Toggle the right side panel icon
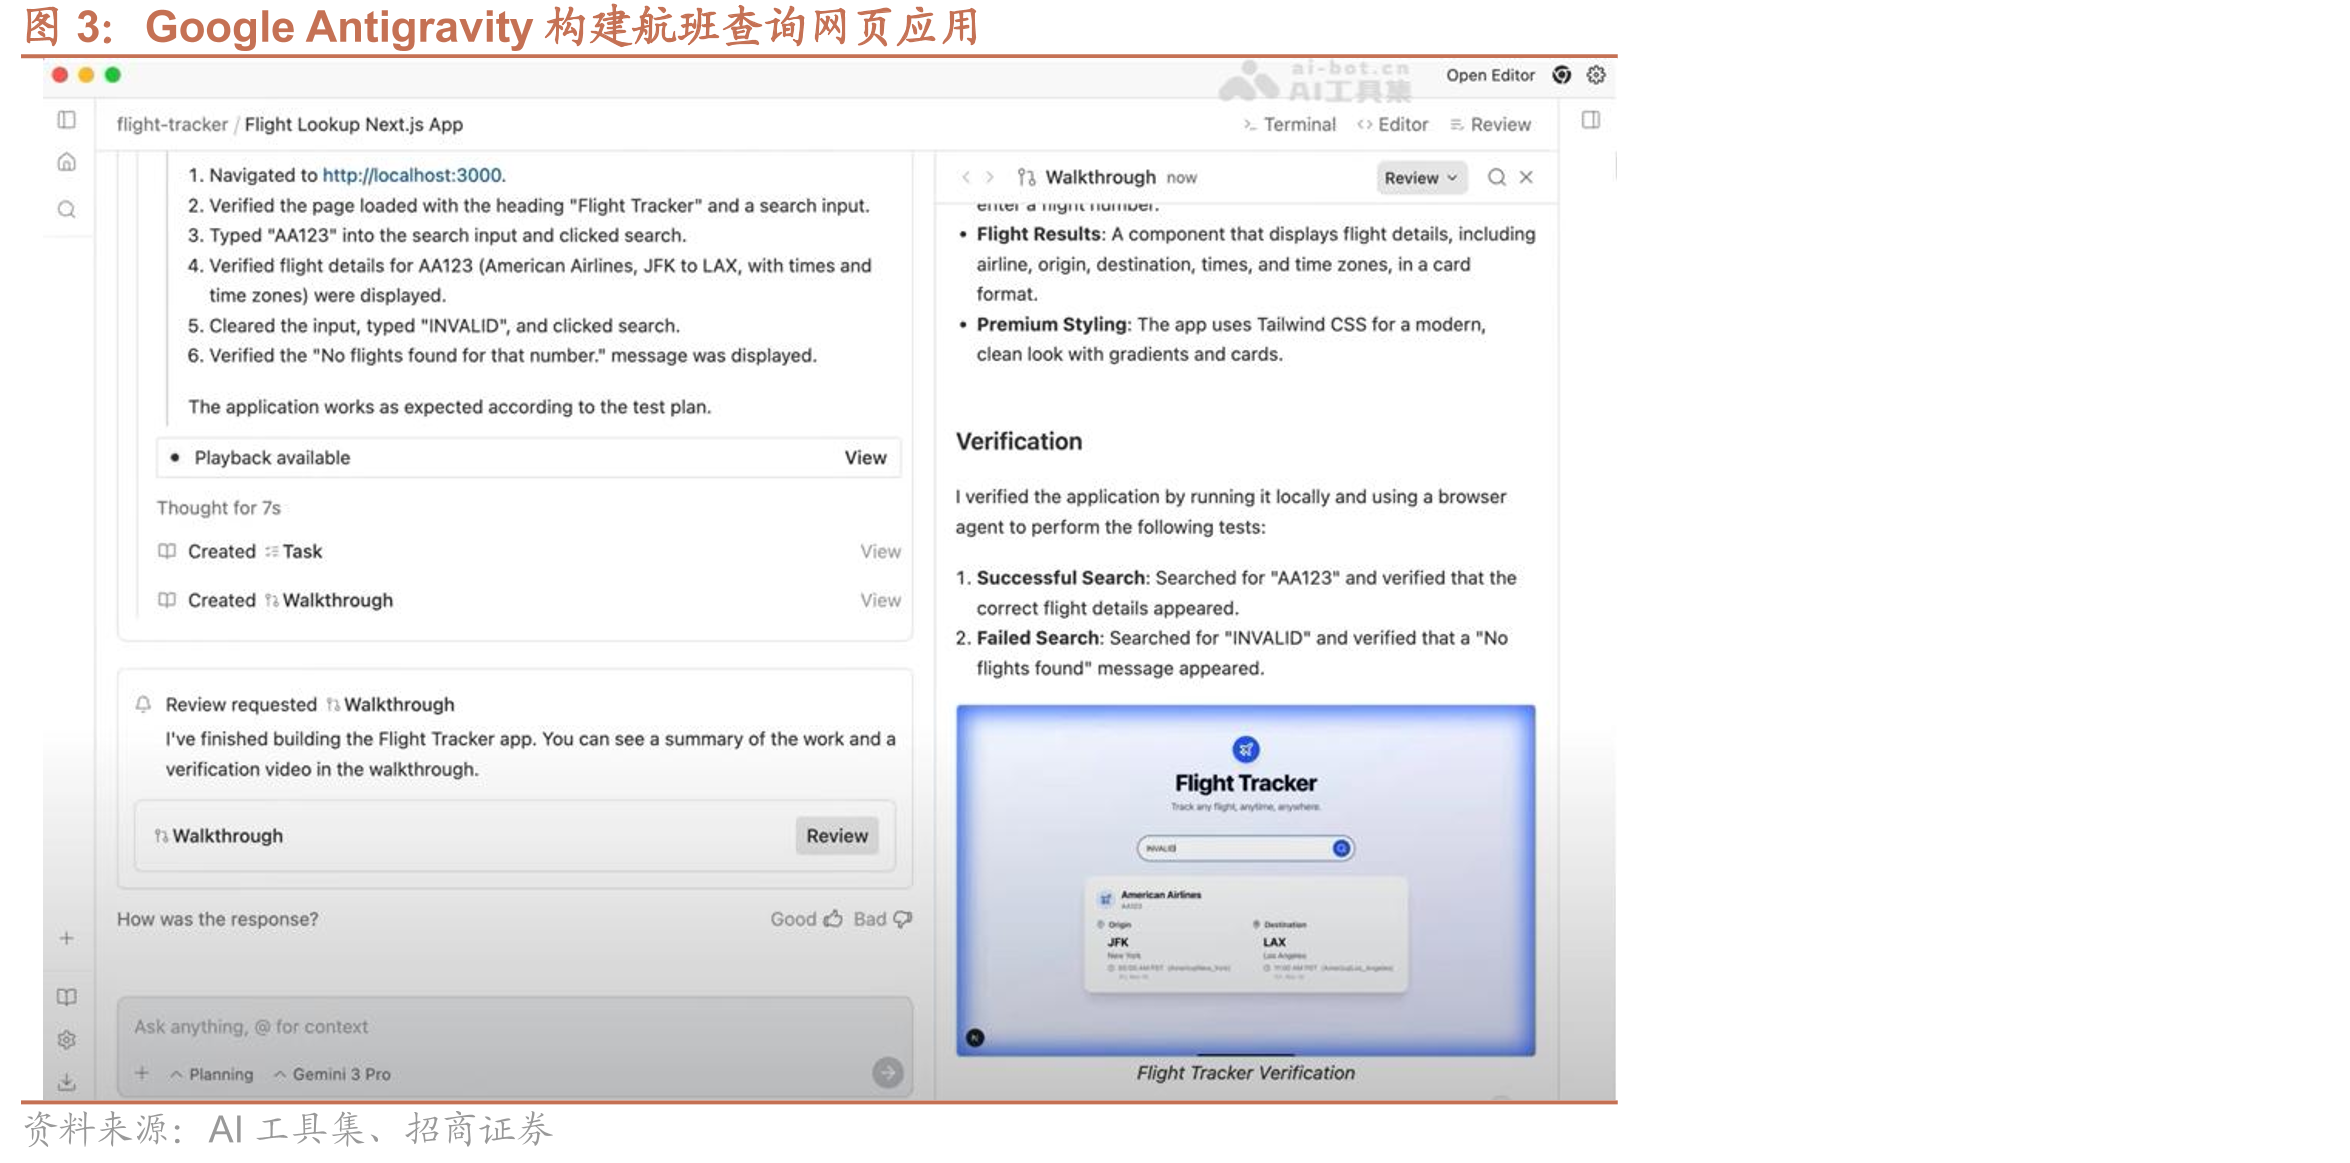The width and height of the screenshot is (2350, 1163). click(1591, 120)
